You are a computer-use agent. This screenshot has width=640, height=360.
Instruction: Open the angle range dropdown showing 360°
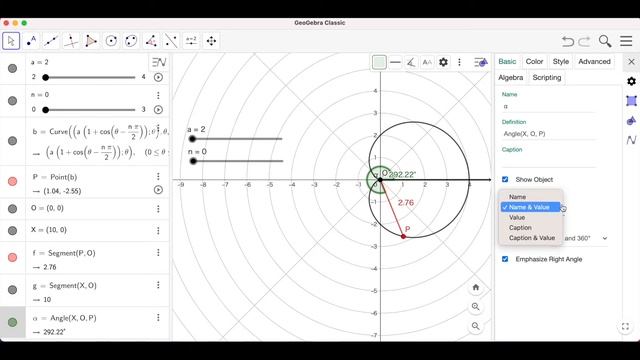[586, 238]
